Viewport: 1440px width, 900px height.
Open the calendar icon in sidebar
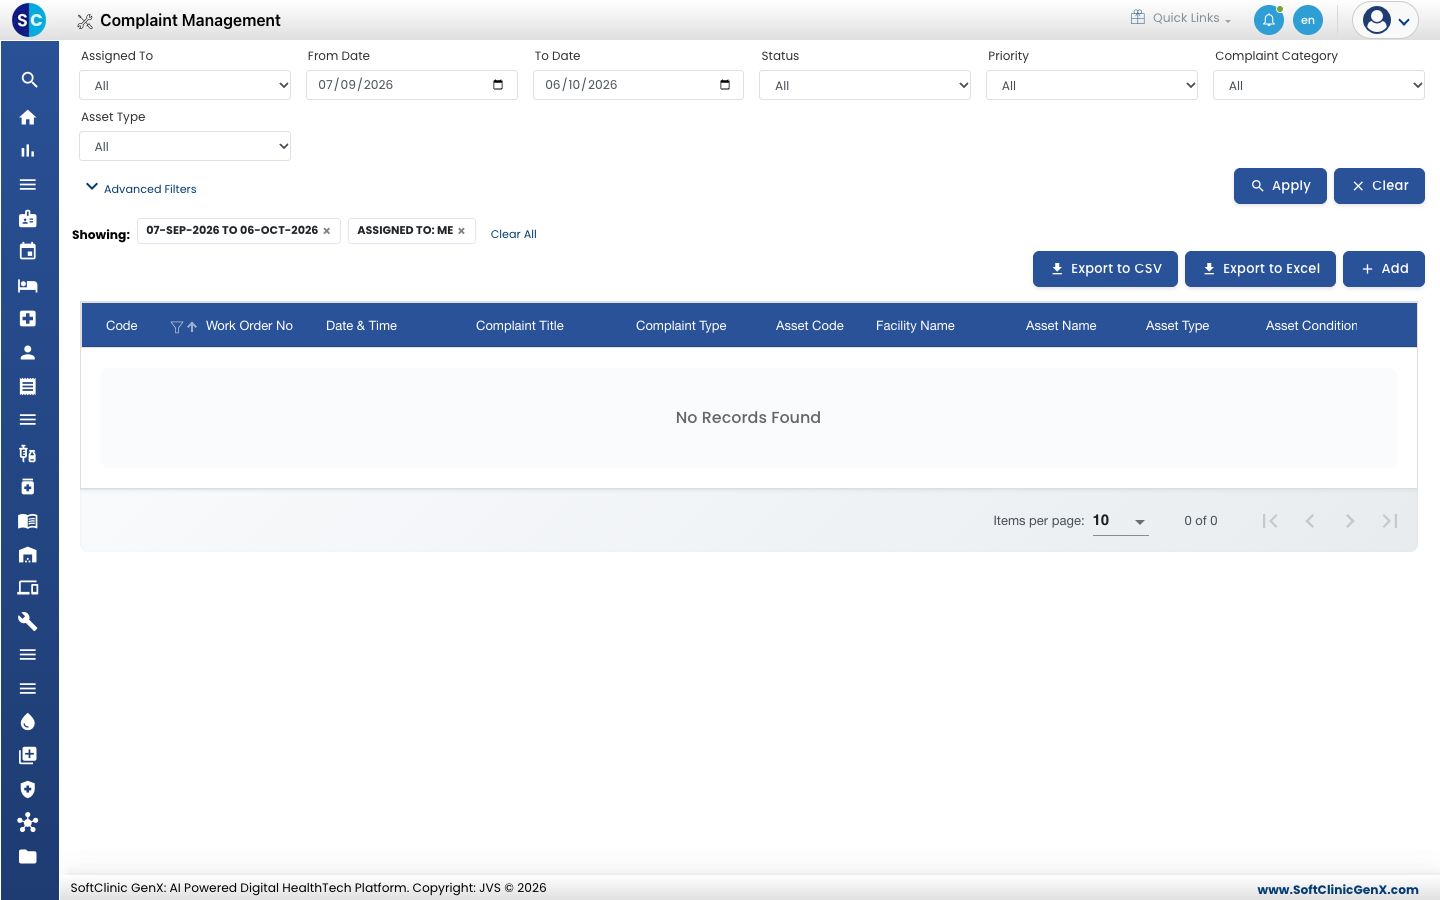coord(28,252)
